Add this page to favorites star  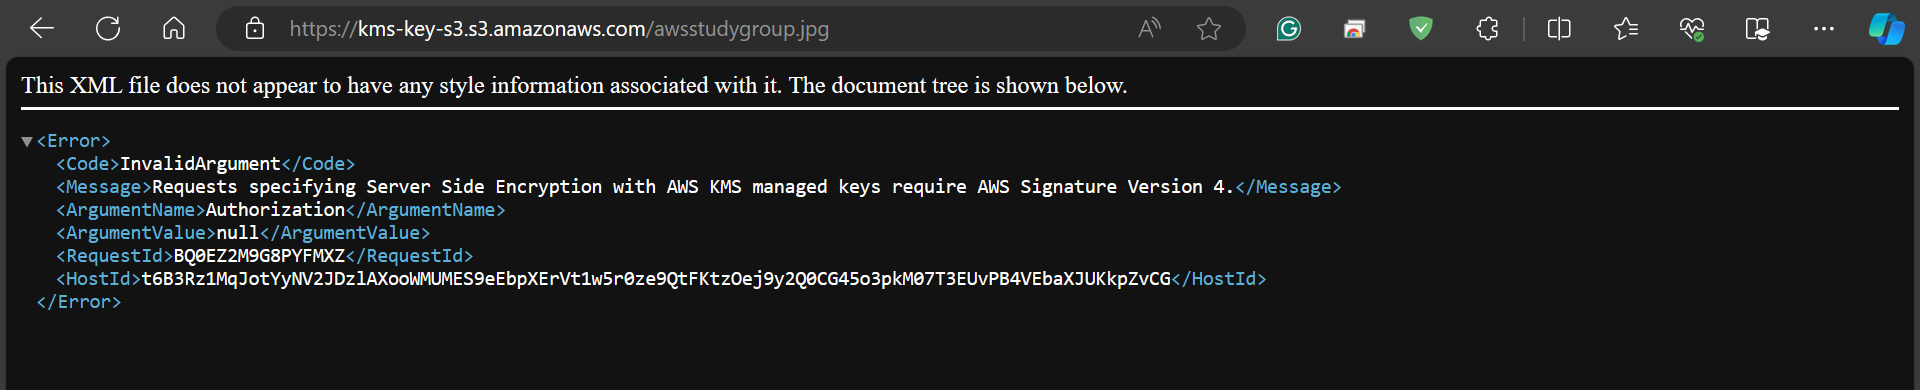click(1209, 29)
